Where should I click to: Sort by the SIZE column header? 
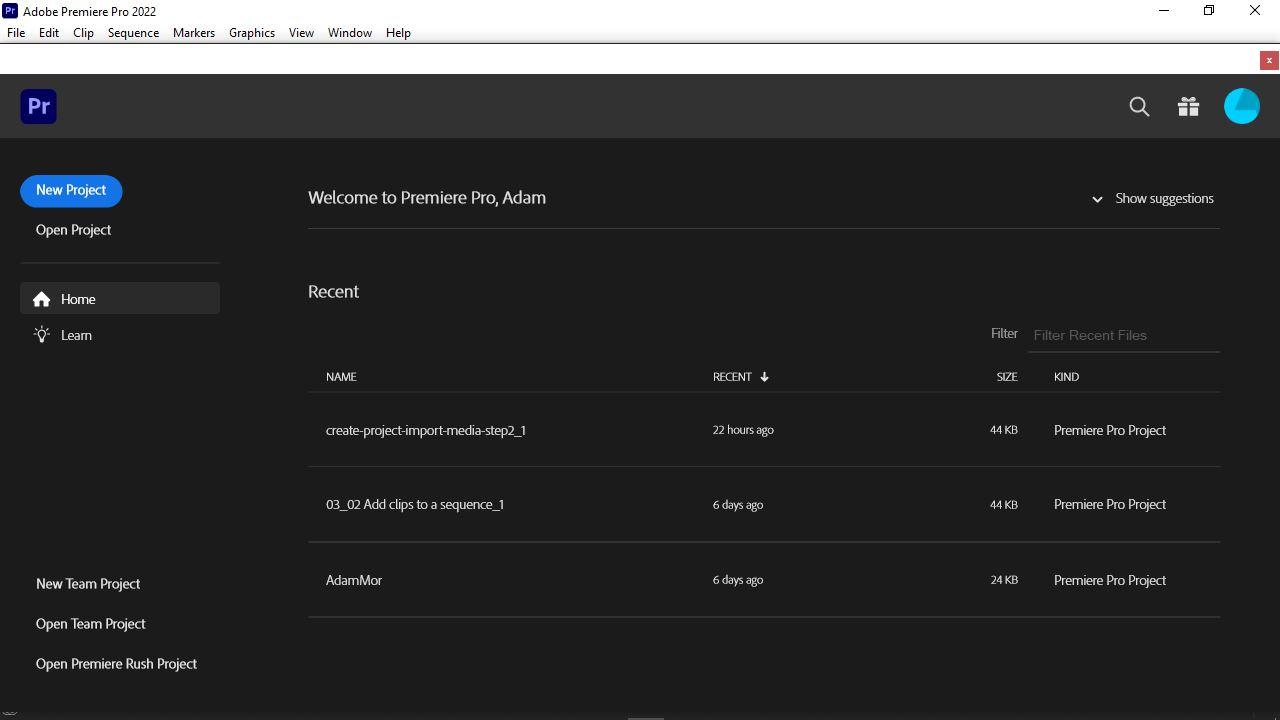point(1007,377)
